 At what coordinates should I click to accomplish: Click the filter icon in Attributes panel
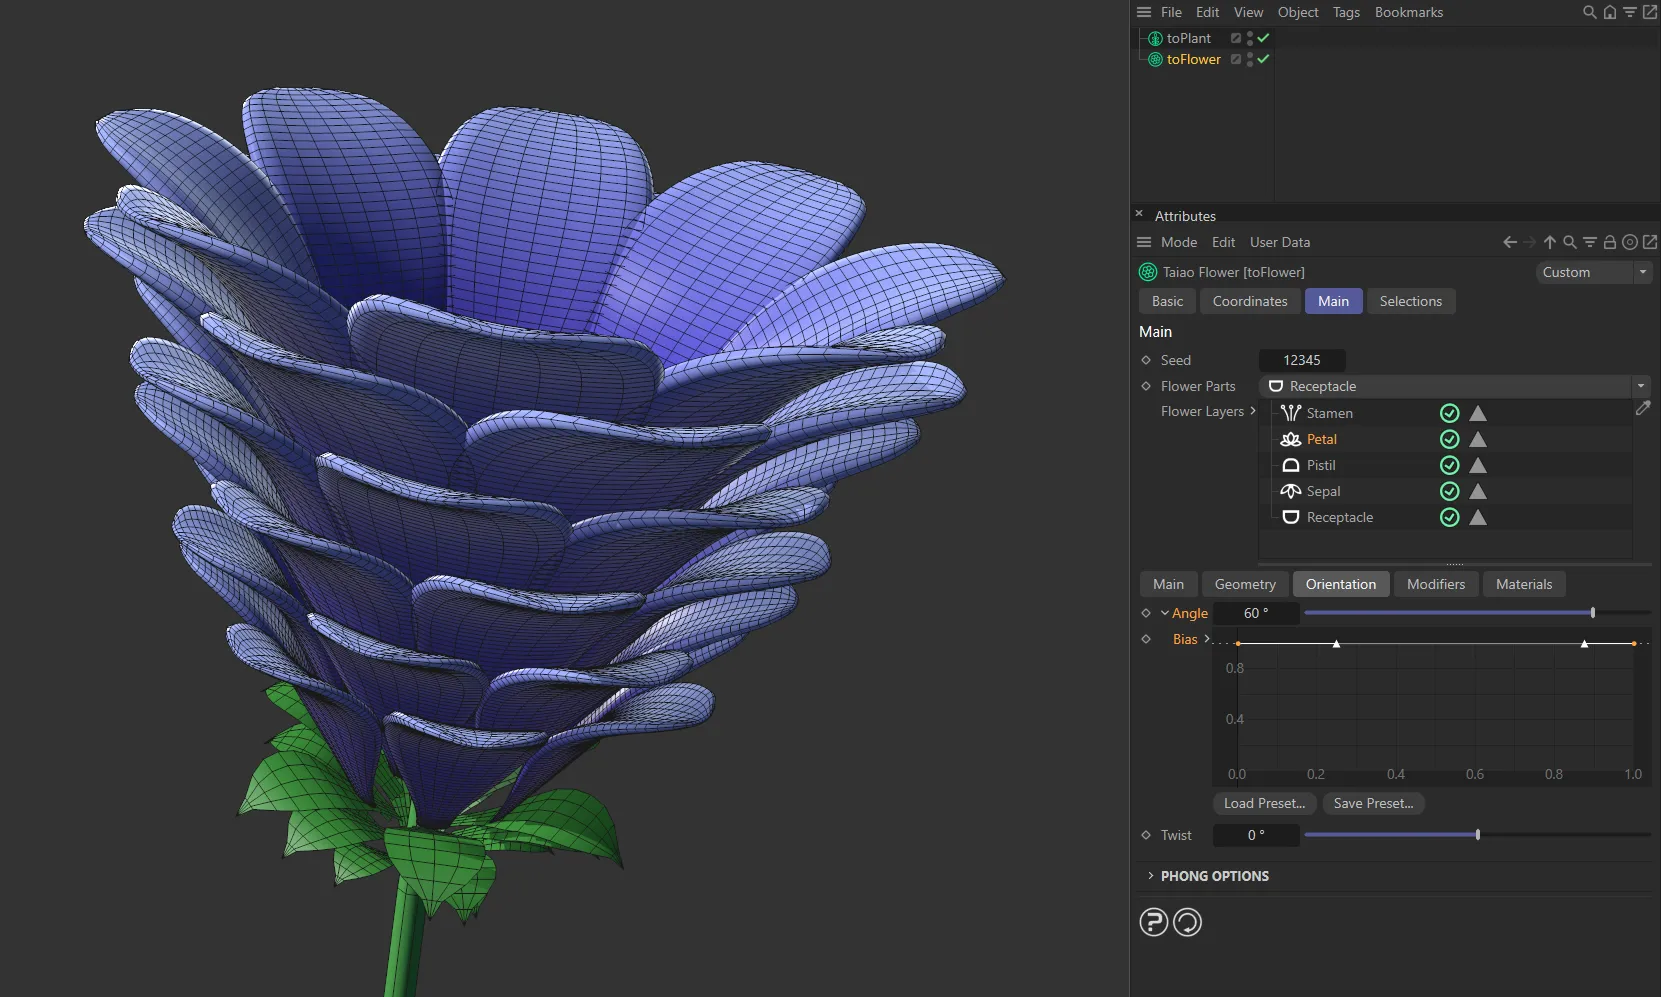(1588, 242)
